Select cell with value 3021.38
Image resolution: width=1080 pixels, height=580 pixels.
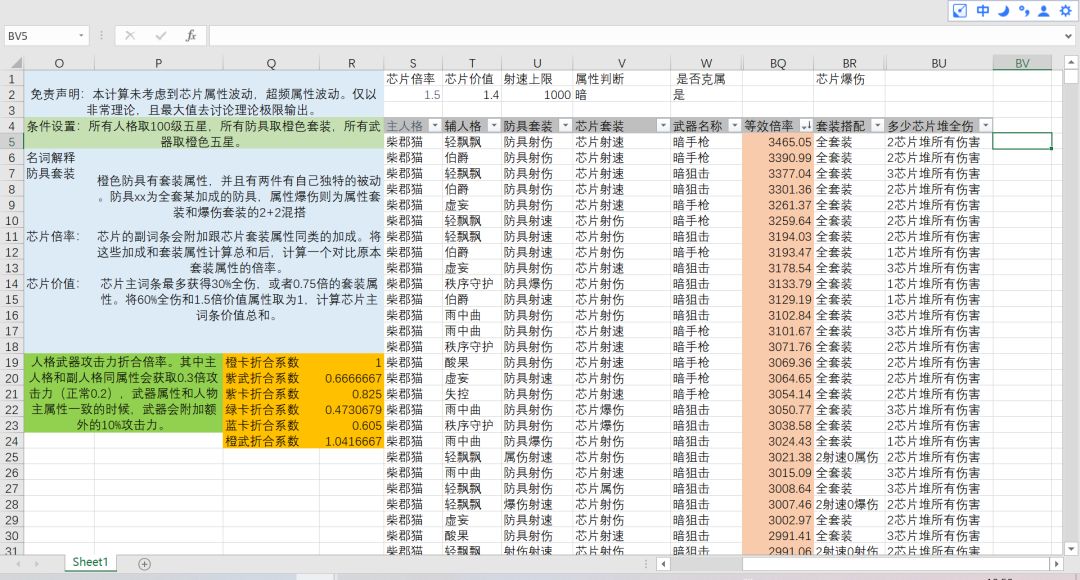click(778, 457)
